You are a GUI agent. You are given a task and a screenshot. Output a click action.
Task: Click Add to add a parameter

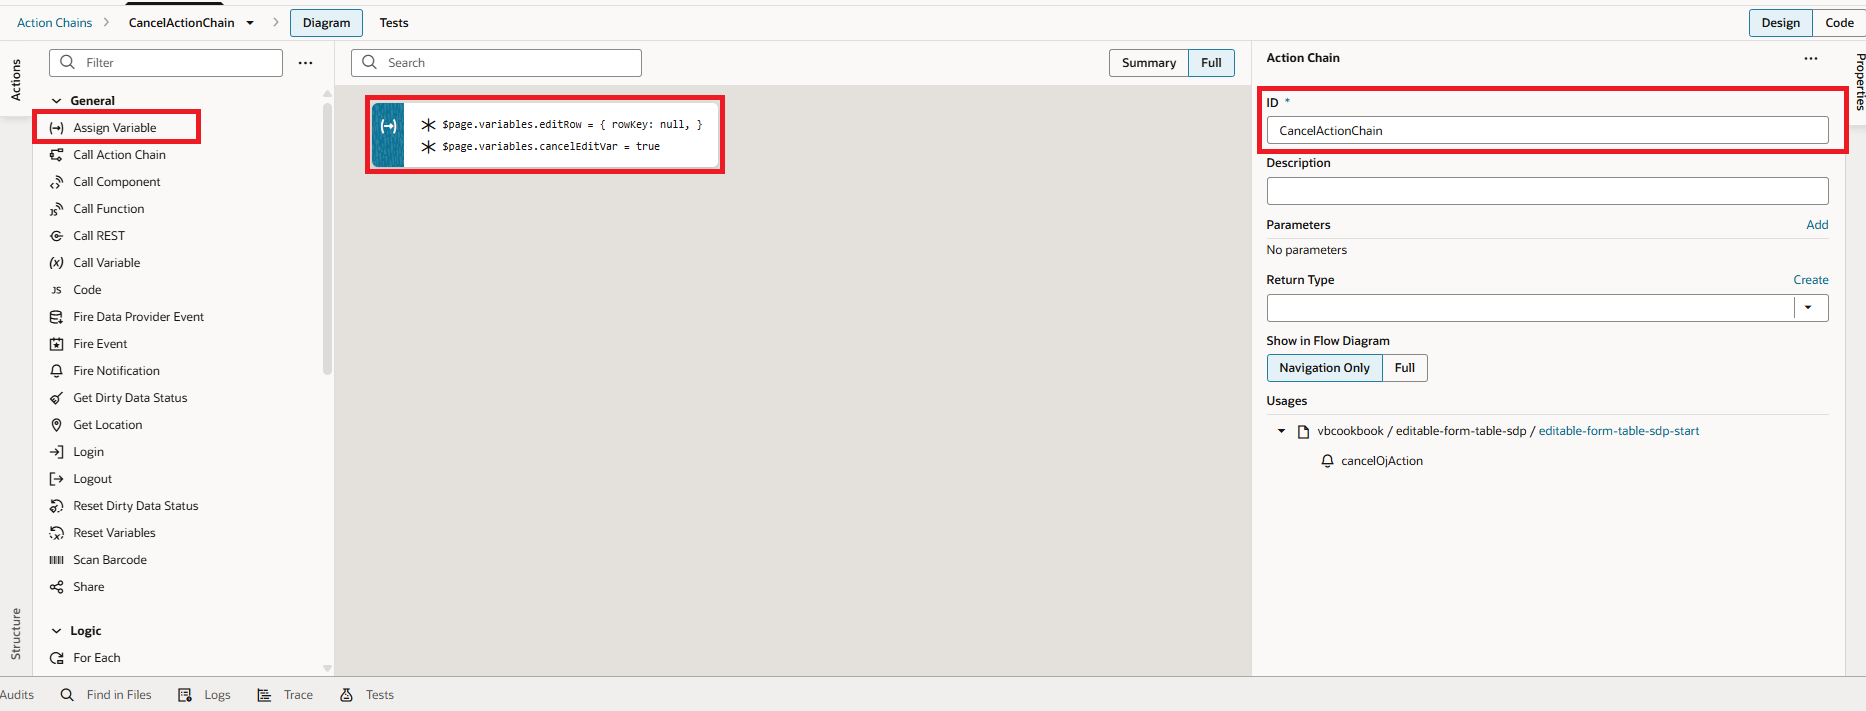1816,225
